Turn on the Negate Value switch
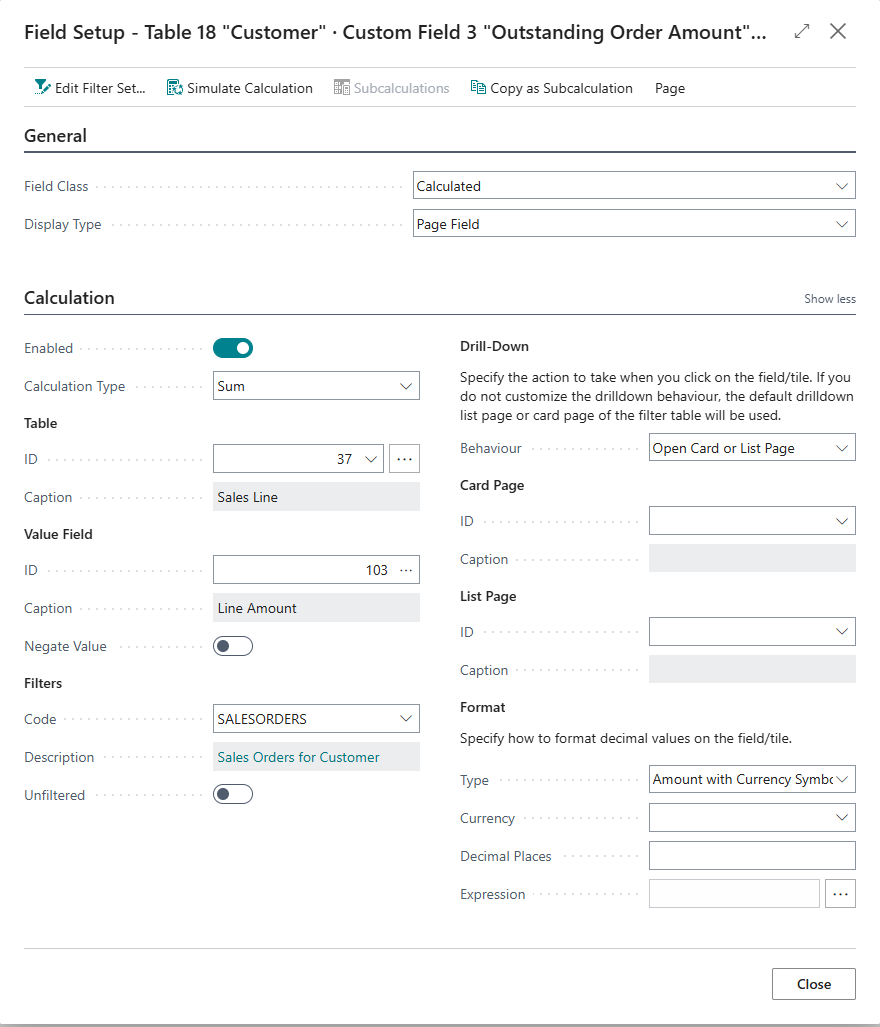The image size is (880, 1027). point(232,646)
